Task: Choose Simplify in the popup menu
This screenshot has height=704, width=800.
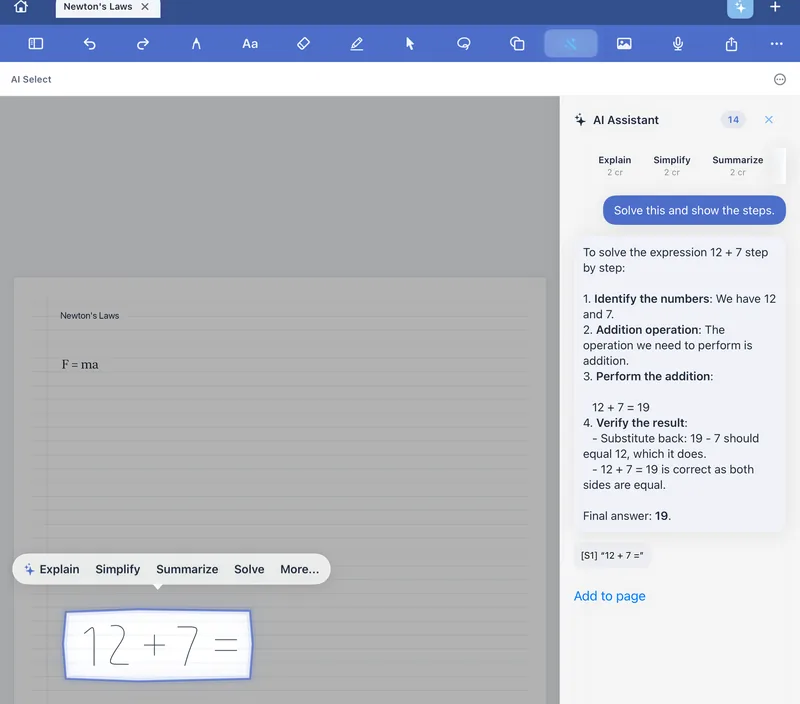Action: (x=117, y=569)
